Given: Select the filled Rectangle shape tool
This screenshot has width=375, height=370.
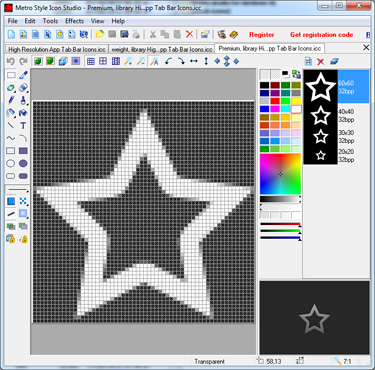Looking at the screenshot, I should pyautogui.click(x=23, y=151).
